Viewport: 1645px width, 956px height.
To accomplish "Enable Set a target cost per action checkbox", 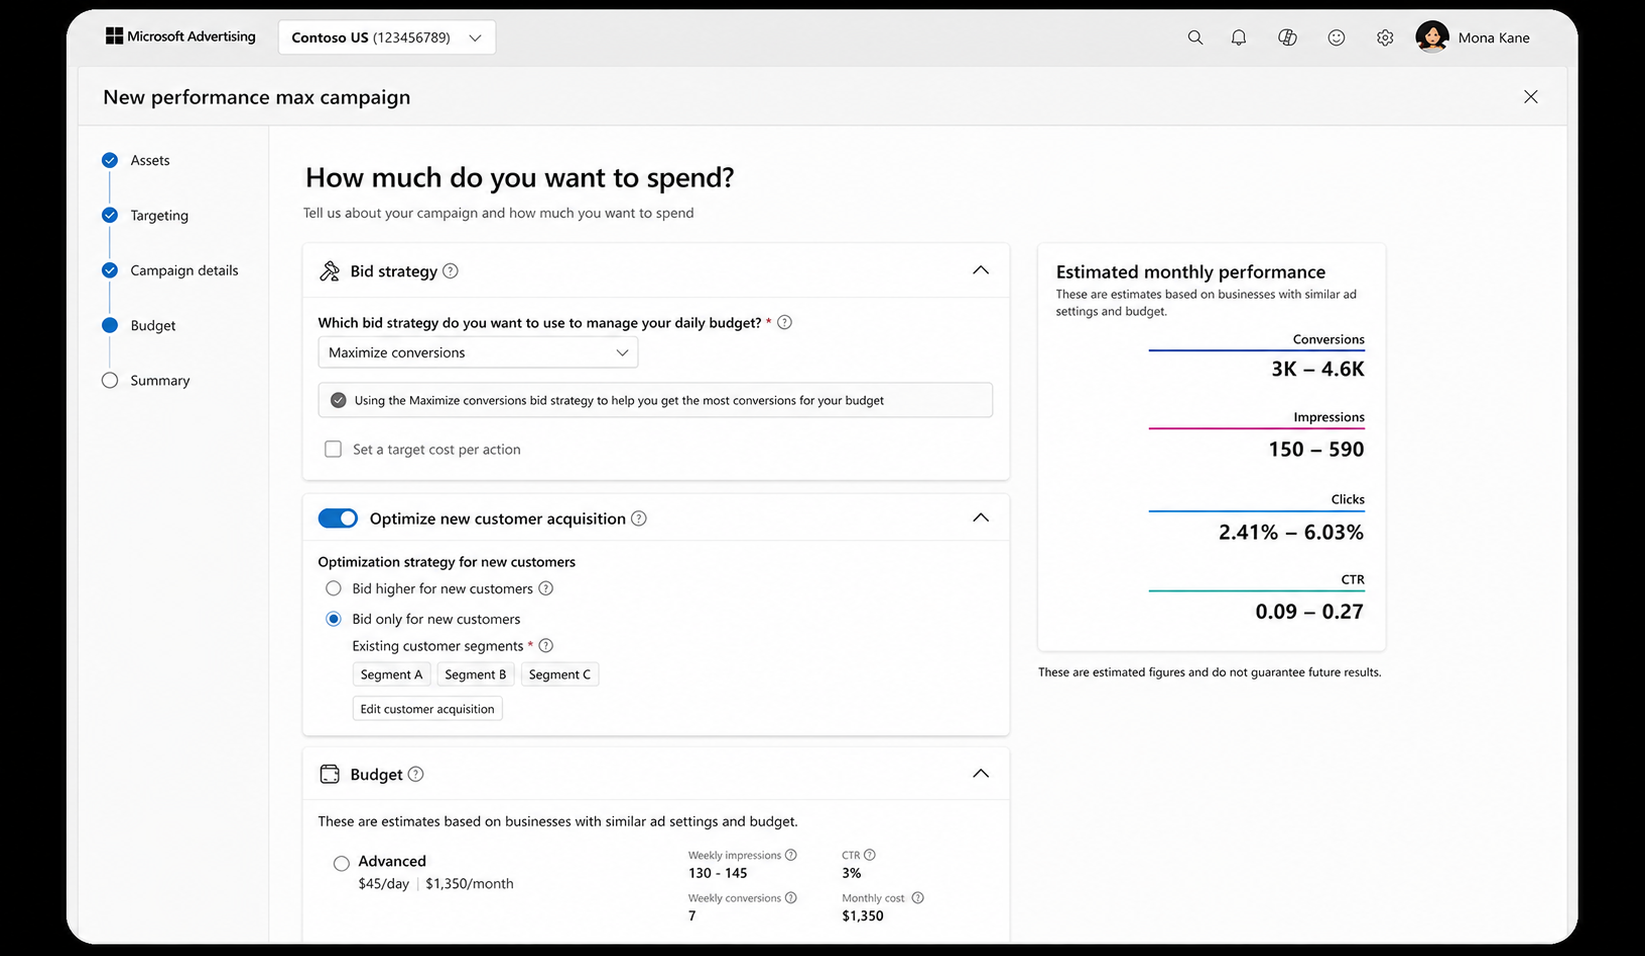I will [333, 449].
